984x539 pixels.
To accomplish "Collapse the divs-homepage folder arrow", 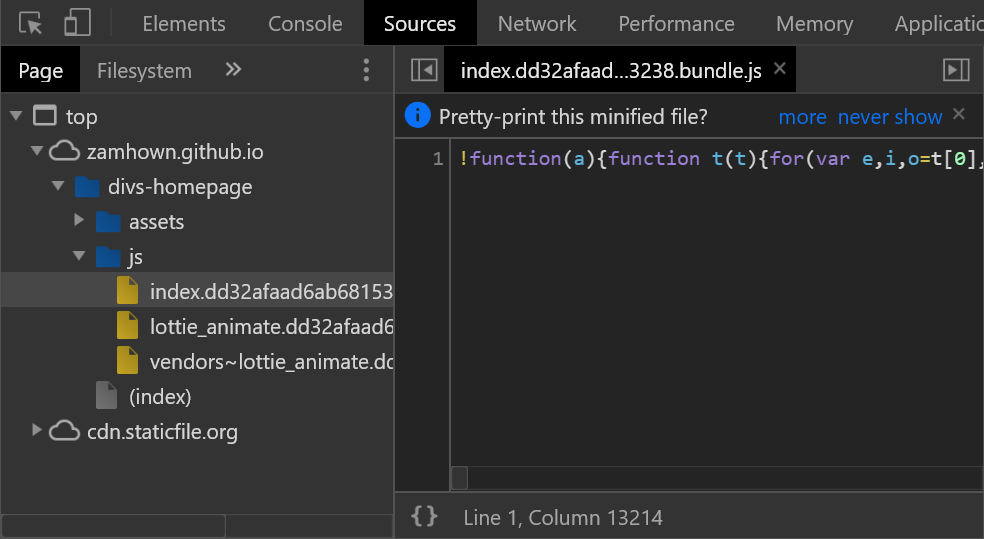I will tap(58, 186).
